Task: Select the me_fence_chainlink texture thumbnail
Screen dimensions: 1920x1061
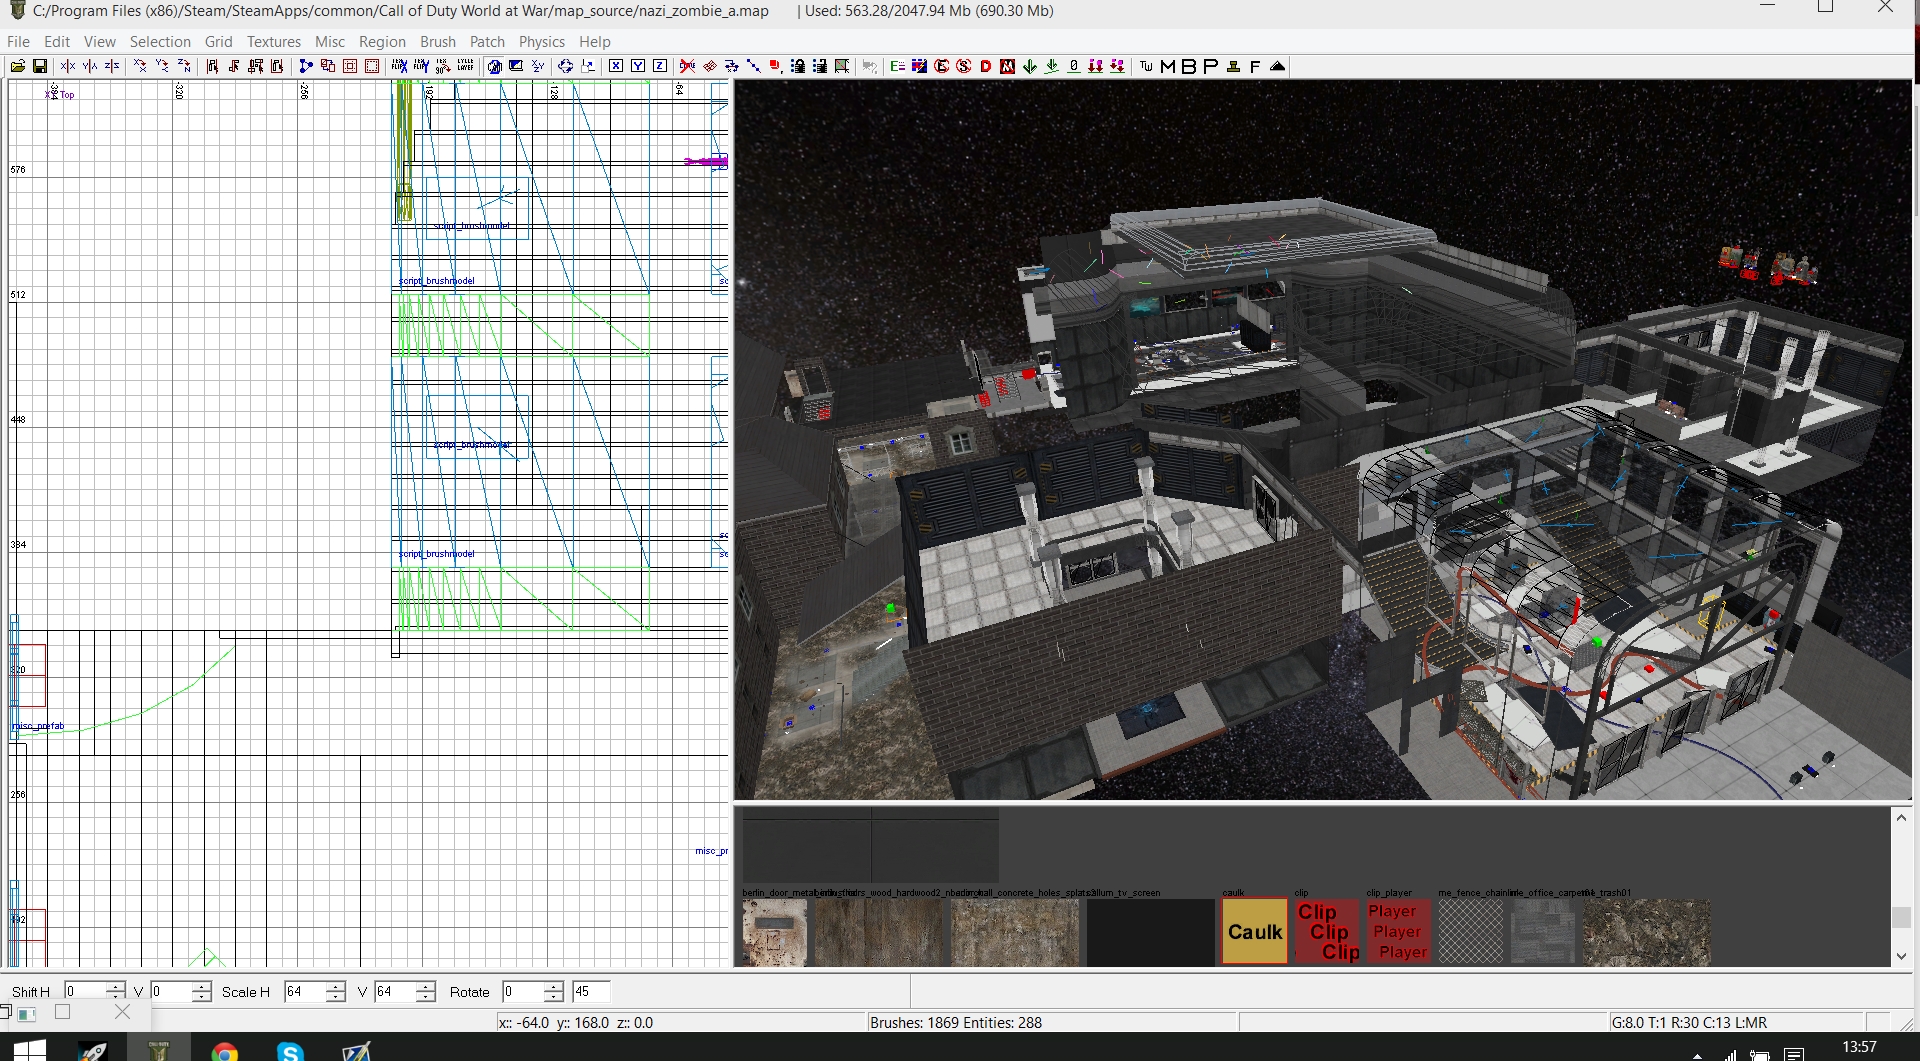Action: click(x=1470, y=931)
